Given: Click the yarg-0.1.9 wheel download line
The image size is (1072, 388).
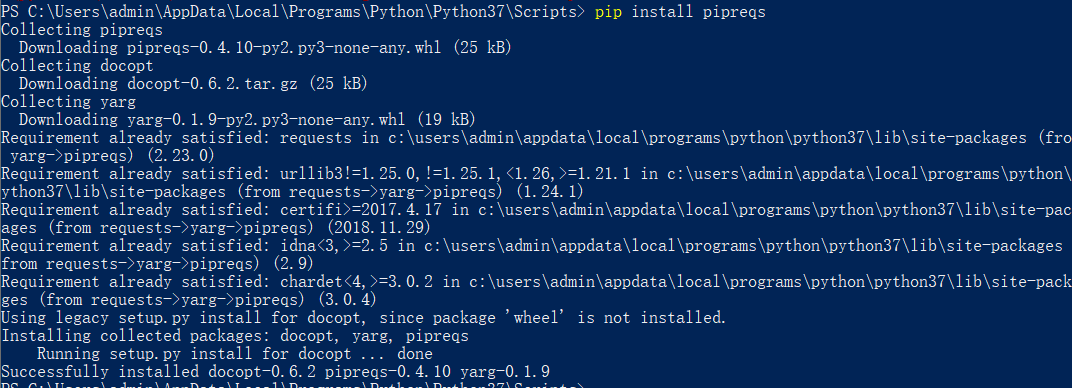Looking at the screenshot, I should pos(247,120).
